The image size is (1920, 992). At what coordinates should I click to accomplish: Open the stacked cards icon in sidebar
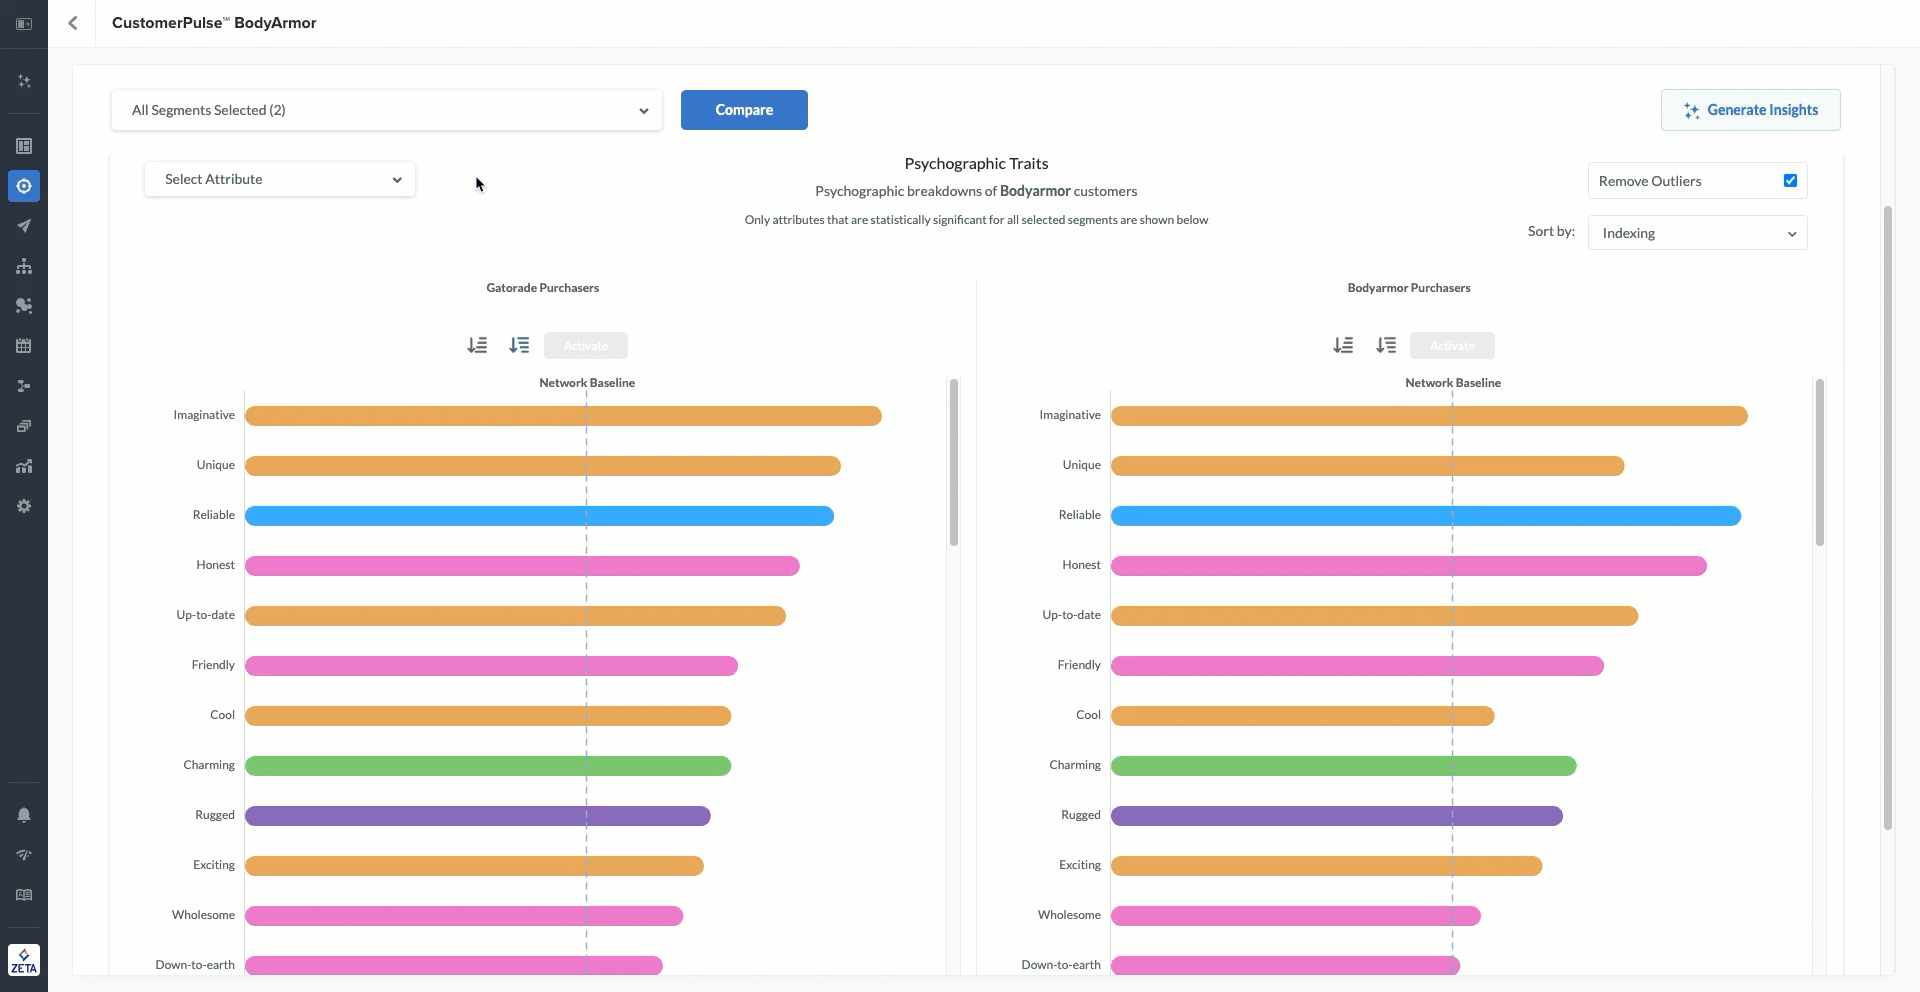[x=24, y=426]
